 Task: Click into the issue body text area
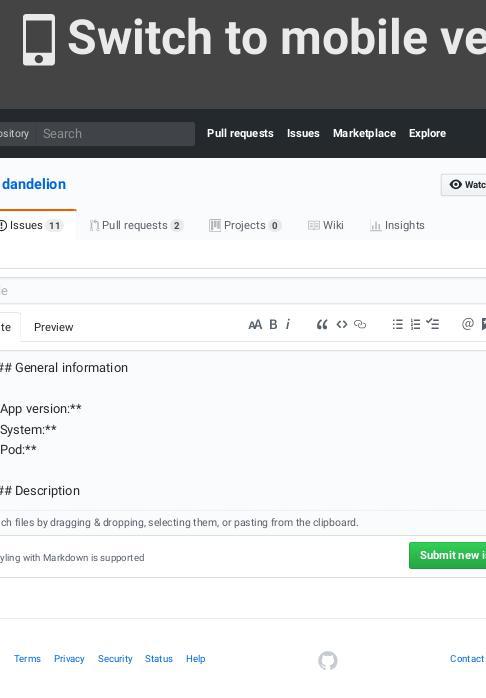coord(243,430)
